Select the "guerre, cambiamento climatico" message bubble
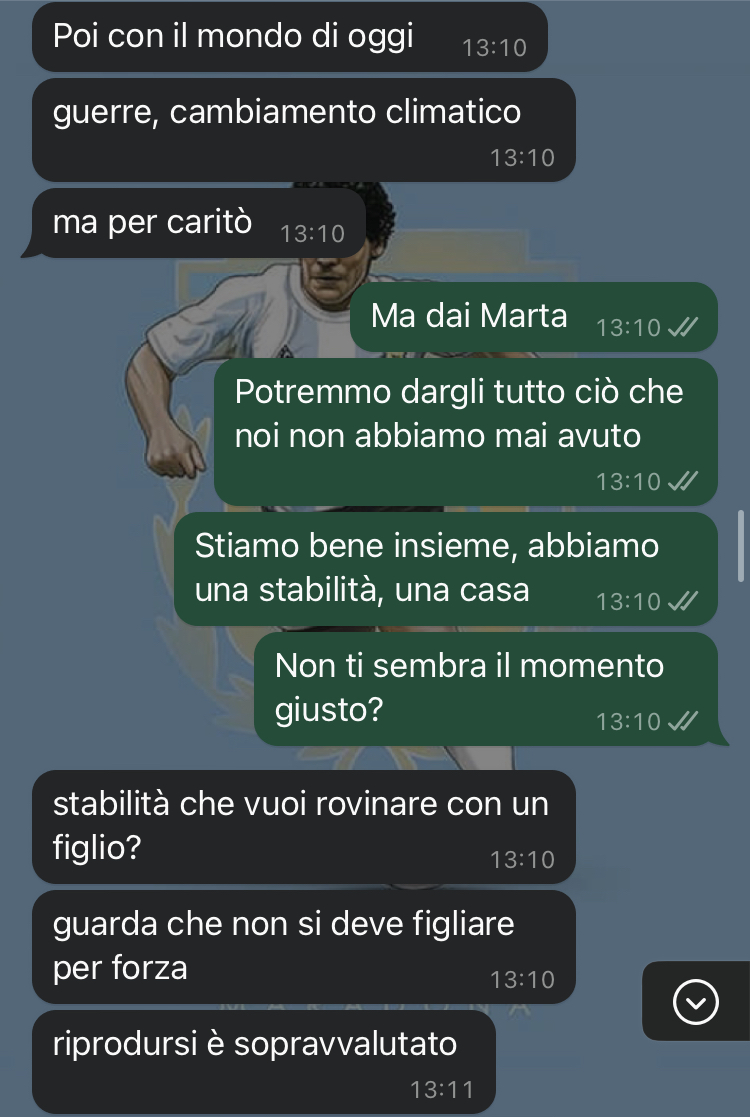The image size is (750, 1117). [303, 130]
